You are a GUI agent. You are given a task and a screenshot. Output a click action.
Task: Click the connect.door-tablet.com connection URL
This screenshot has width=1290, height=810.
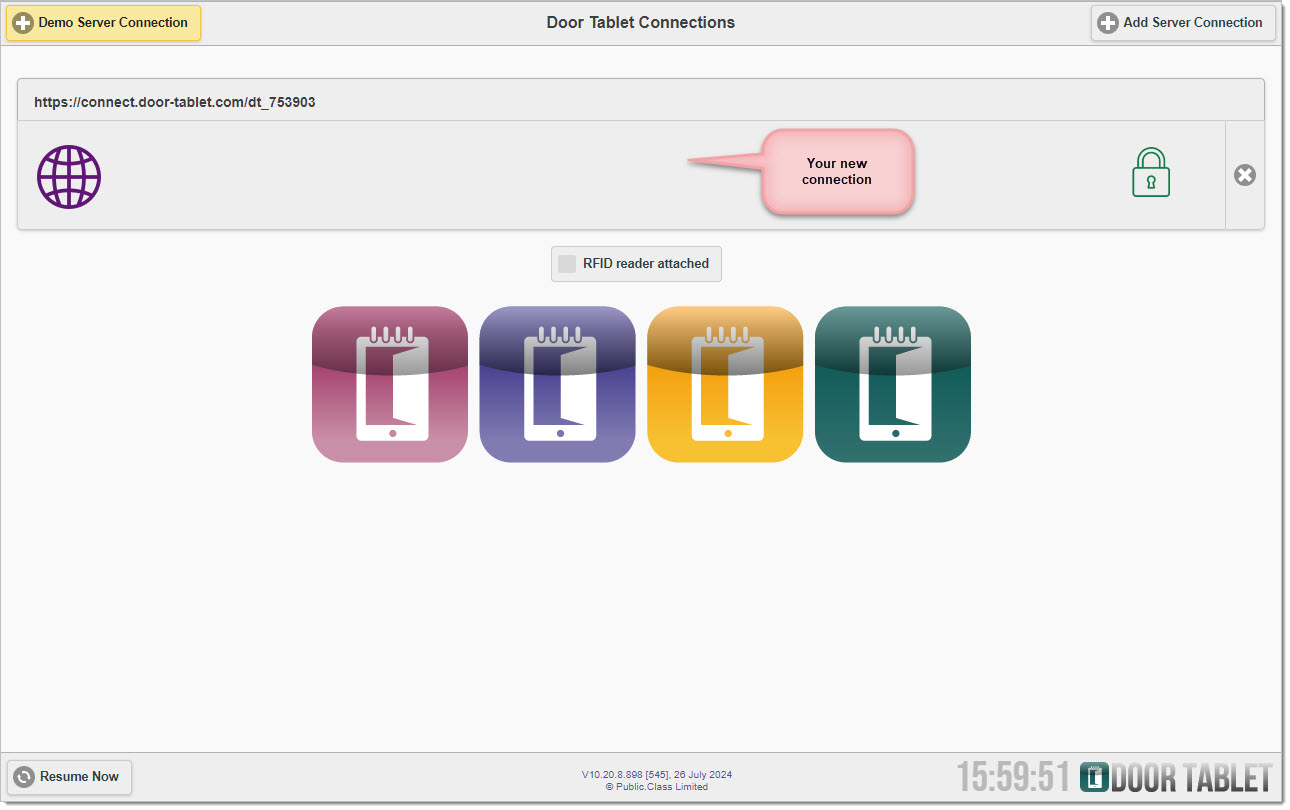click(x=175, y=102)
